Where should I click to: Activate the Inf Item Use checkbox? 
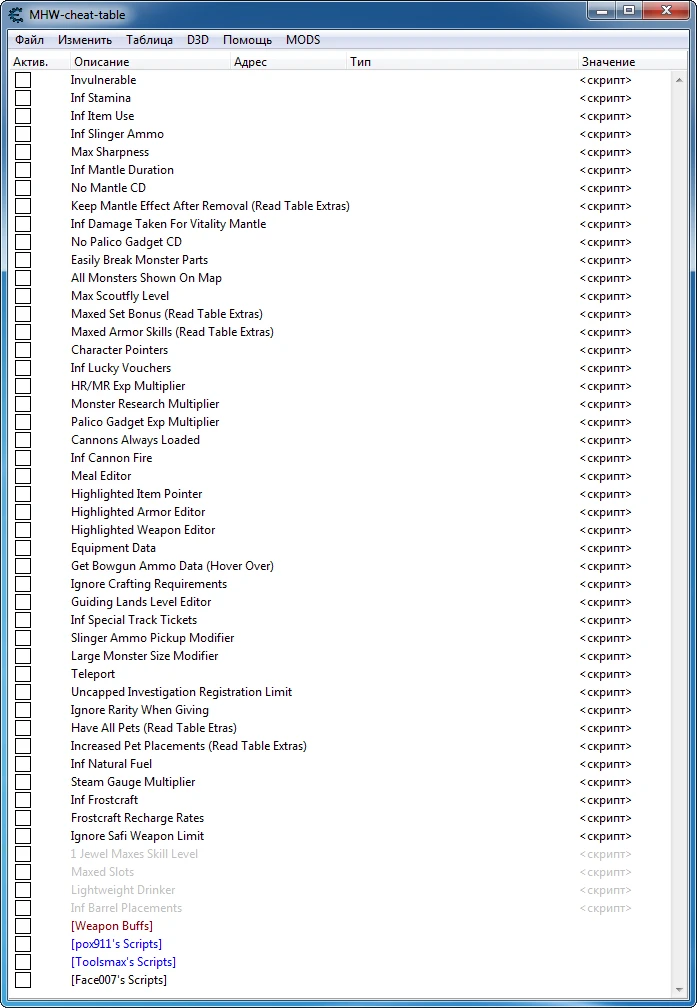tap(23, 116)
